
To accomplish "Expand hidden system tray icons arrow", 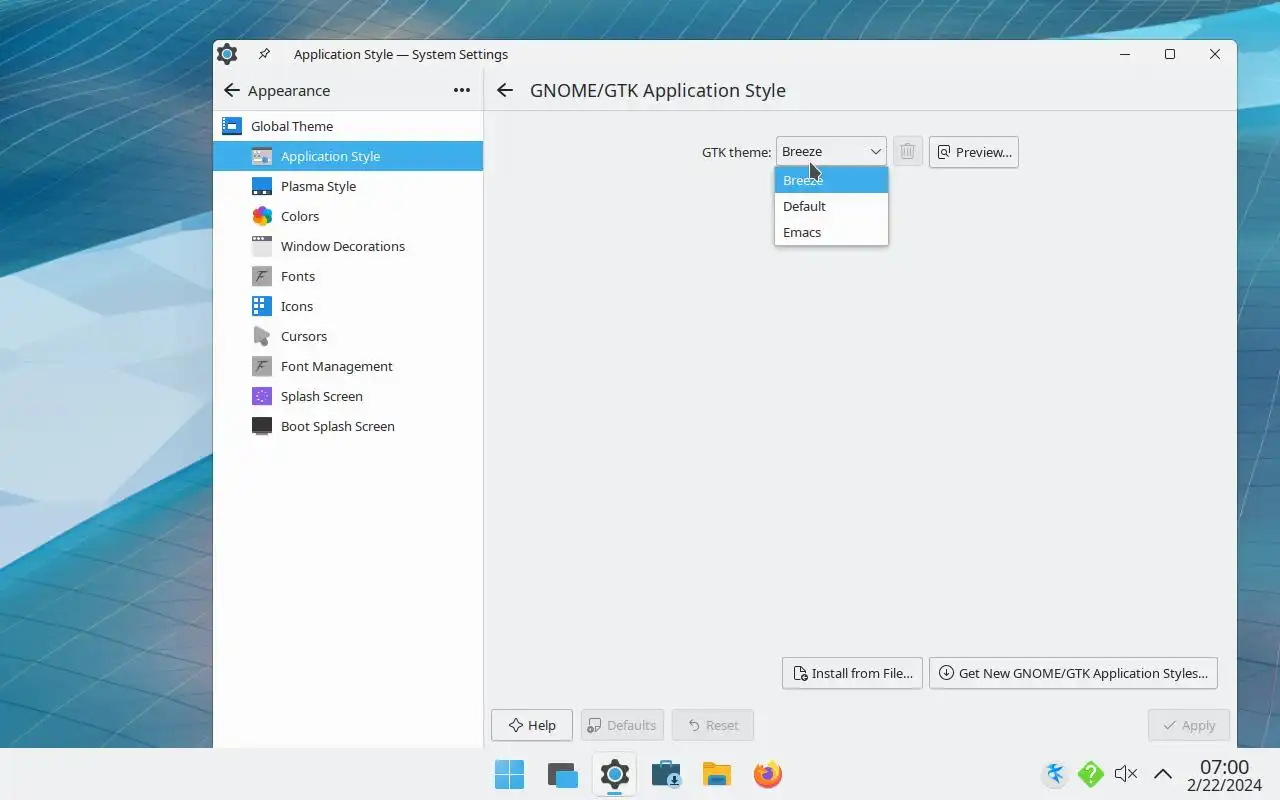I will pos(1162,773).
